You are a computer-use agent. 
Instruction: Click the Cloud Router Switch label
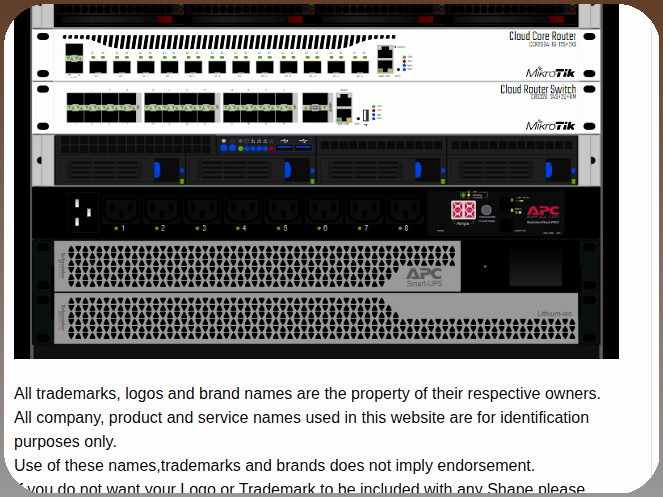pos(538,89)
